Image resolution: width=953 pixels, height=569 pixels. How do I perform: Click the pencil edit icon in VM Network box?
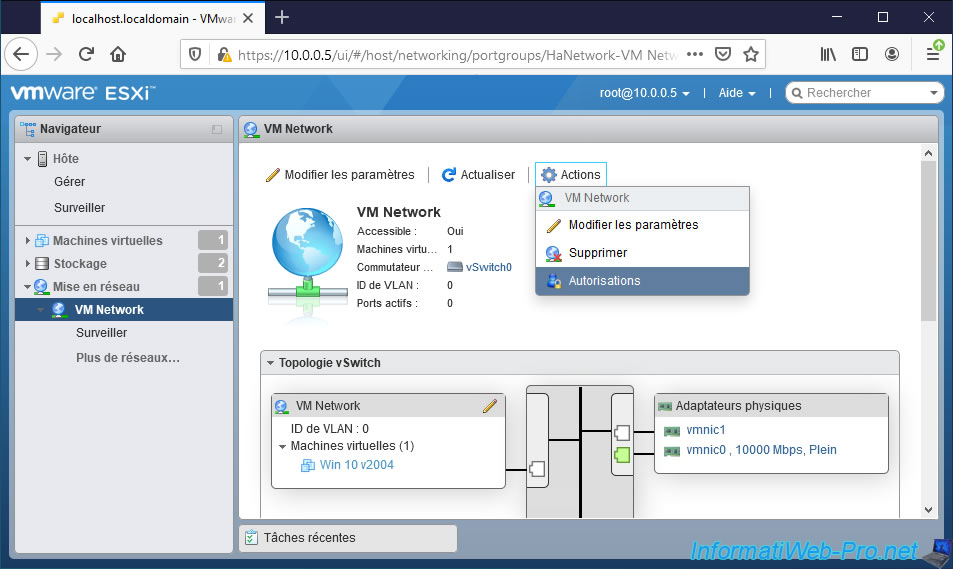pyautogui.click(x=489, y=406)
